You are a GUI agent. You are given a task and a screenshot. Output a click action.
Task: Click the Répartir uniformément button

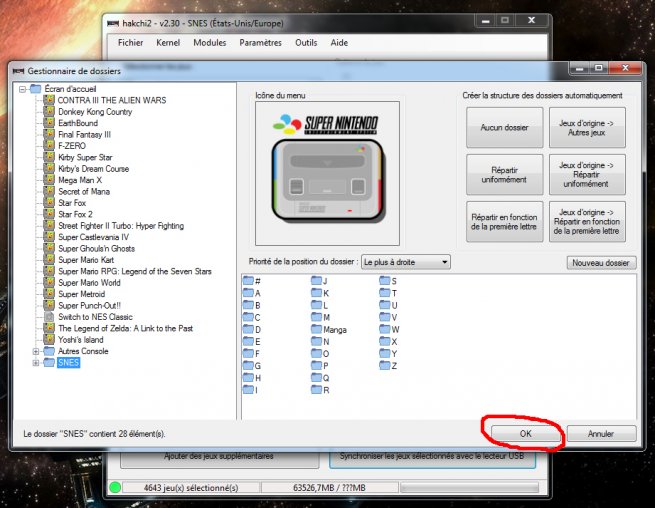pyautogui.click(x=505, y=175)
